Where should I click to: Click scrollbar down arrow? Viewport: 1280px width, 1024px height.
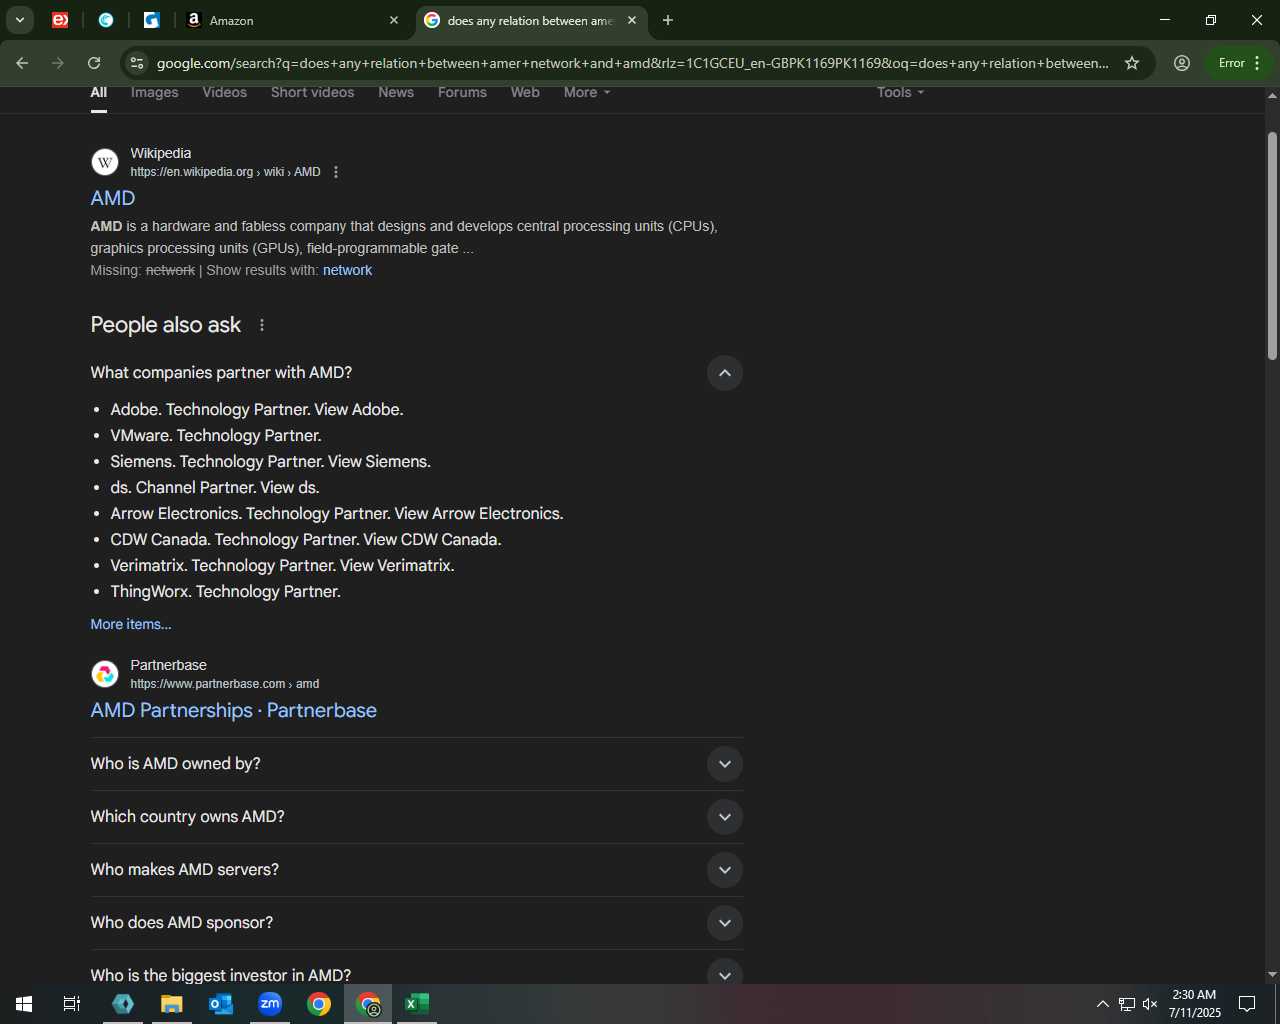coord(1272,974)
